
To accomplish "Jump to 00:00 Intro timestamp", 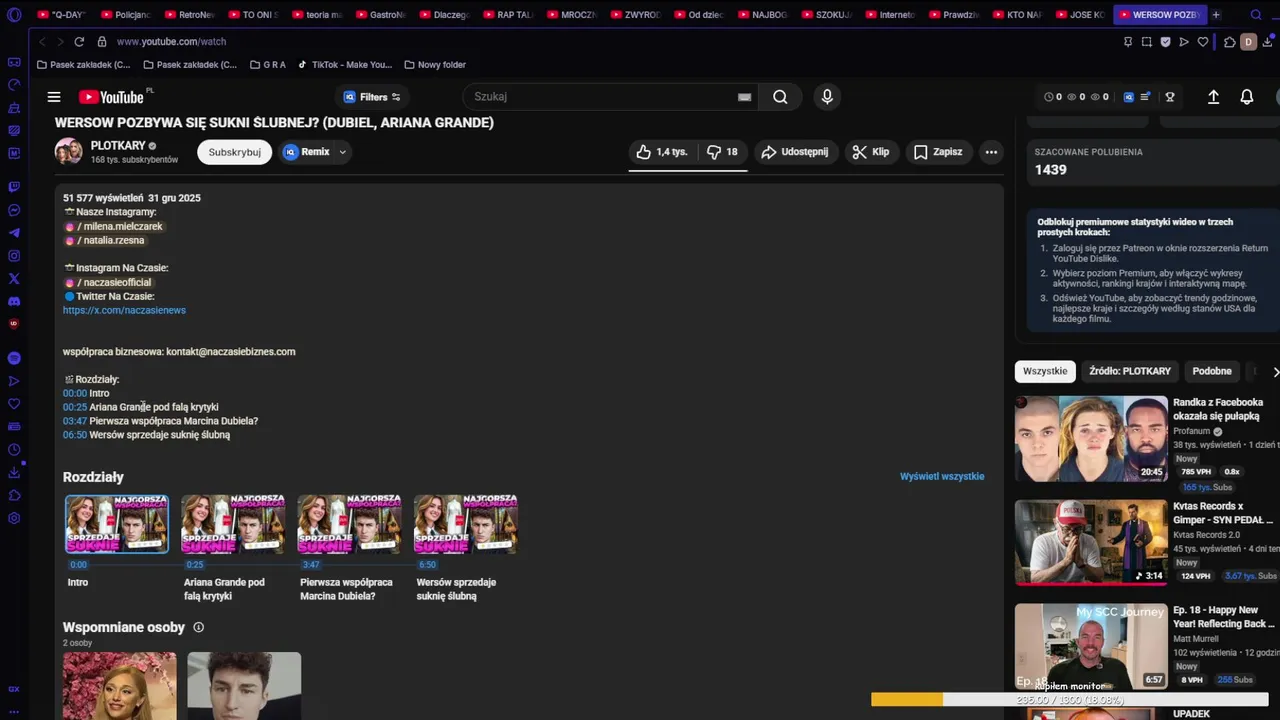I will (x=75, y=393).
